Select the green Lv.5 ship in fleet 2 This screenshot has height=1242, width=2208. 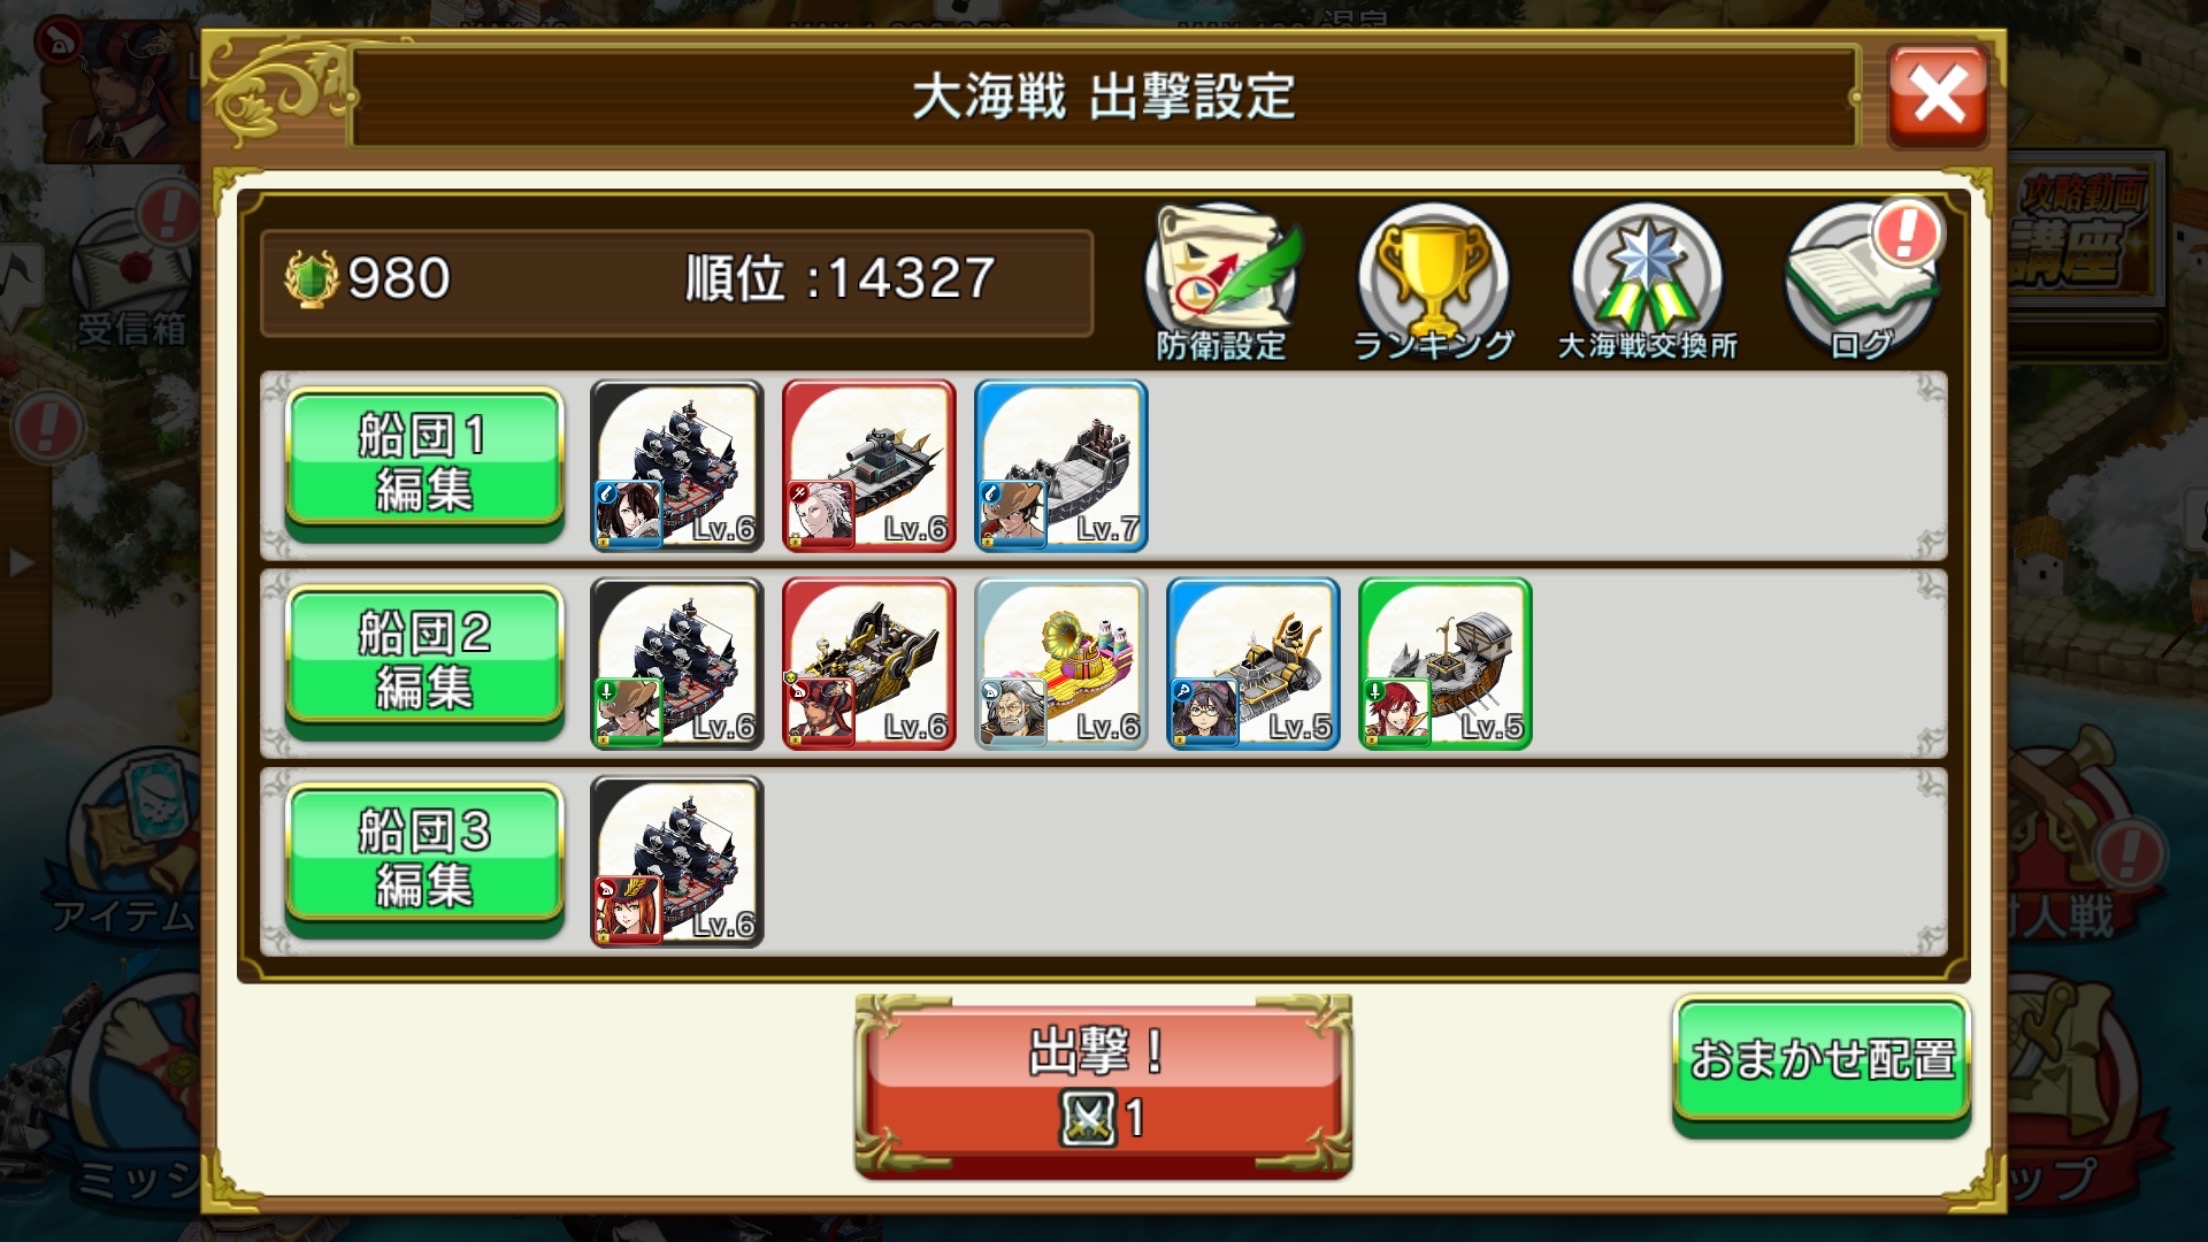[1445, 663]
